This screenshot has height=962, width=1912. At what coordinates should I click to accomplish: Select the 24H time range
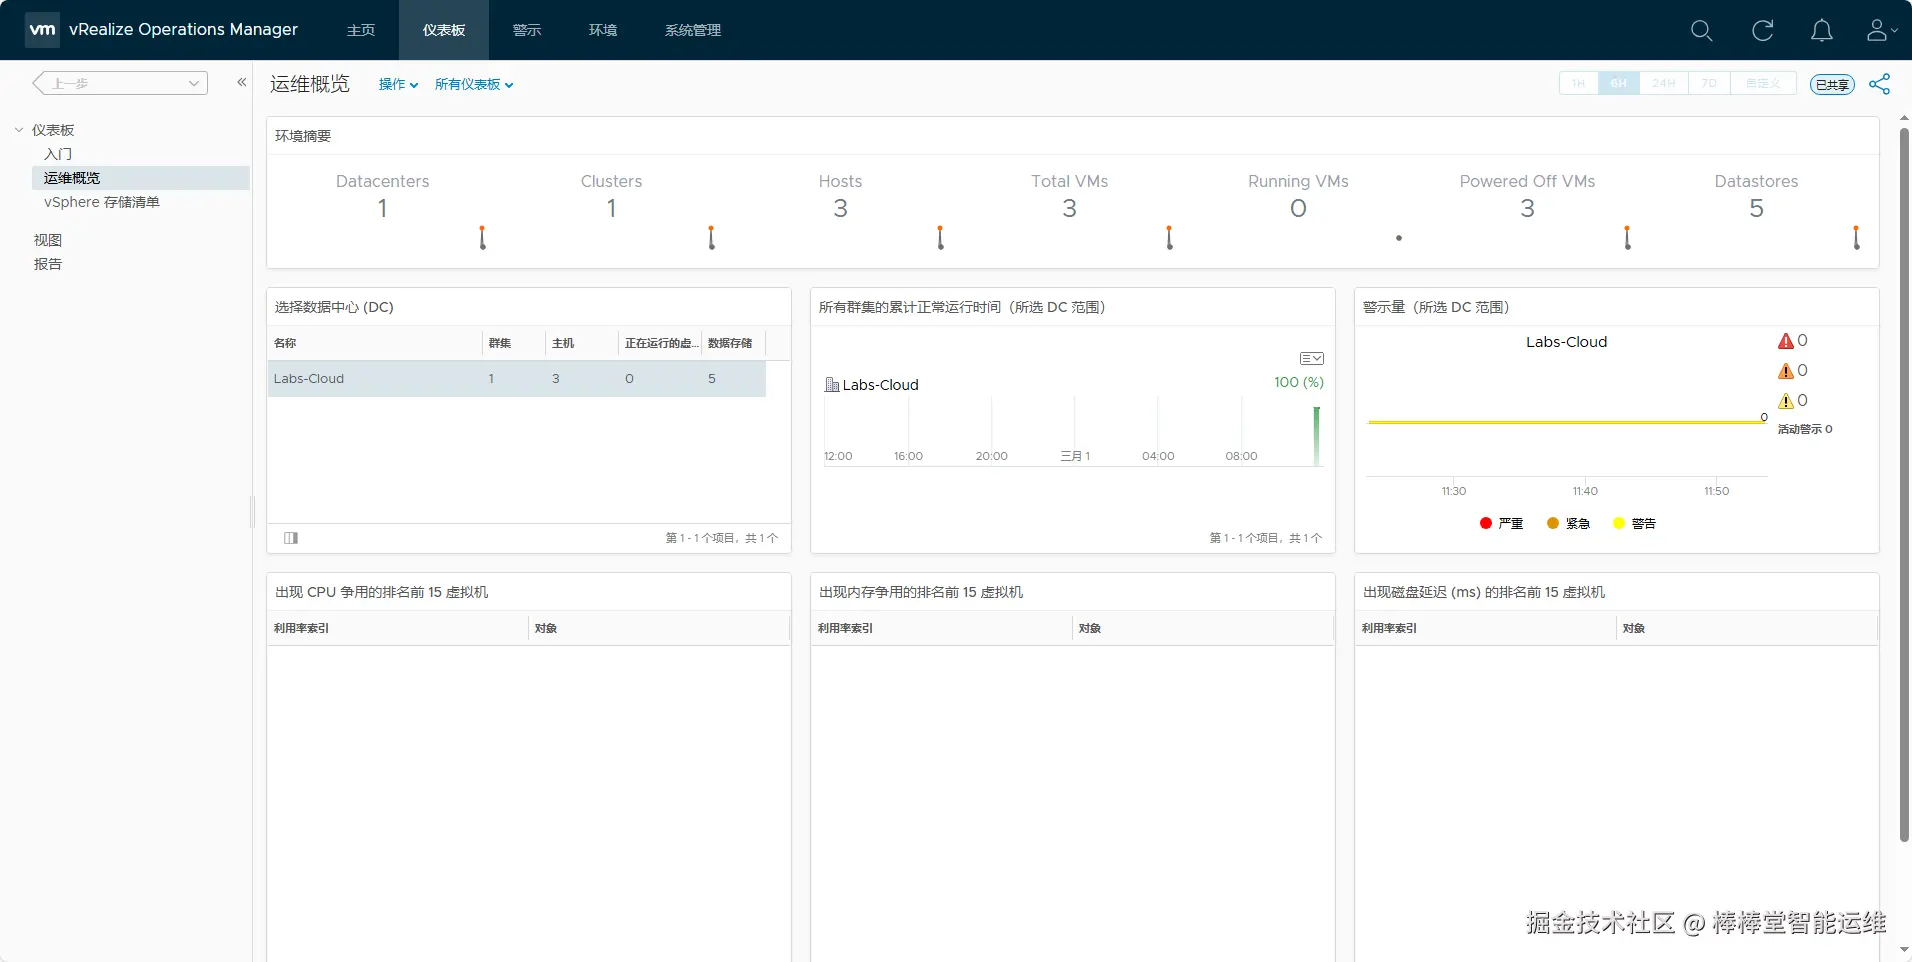point(1664,83)
